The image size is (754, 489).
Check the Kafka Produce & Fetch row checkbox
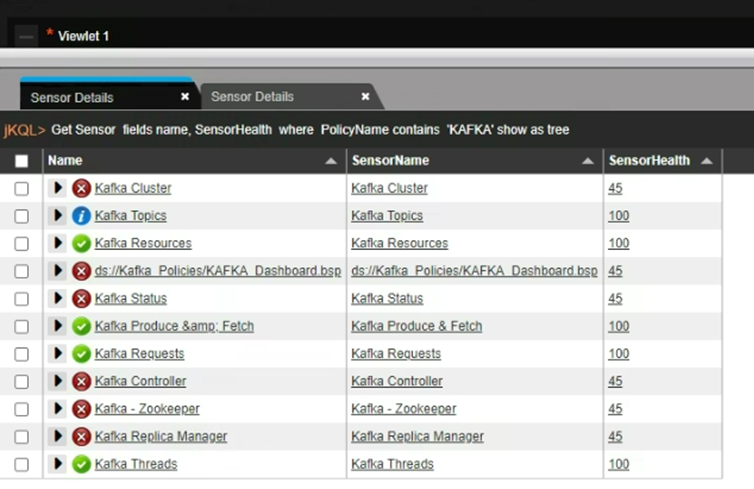21,327
